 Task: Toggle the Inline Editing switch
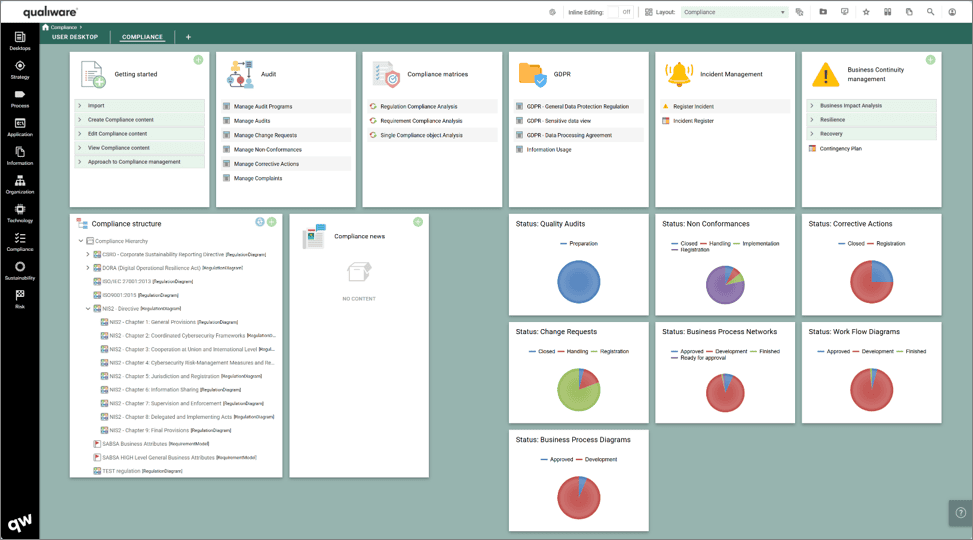pos(620,12)
